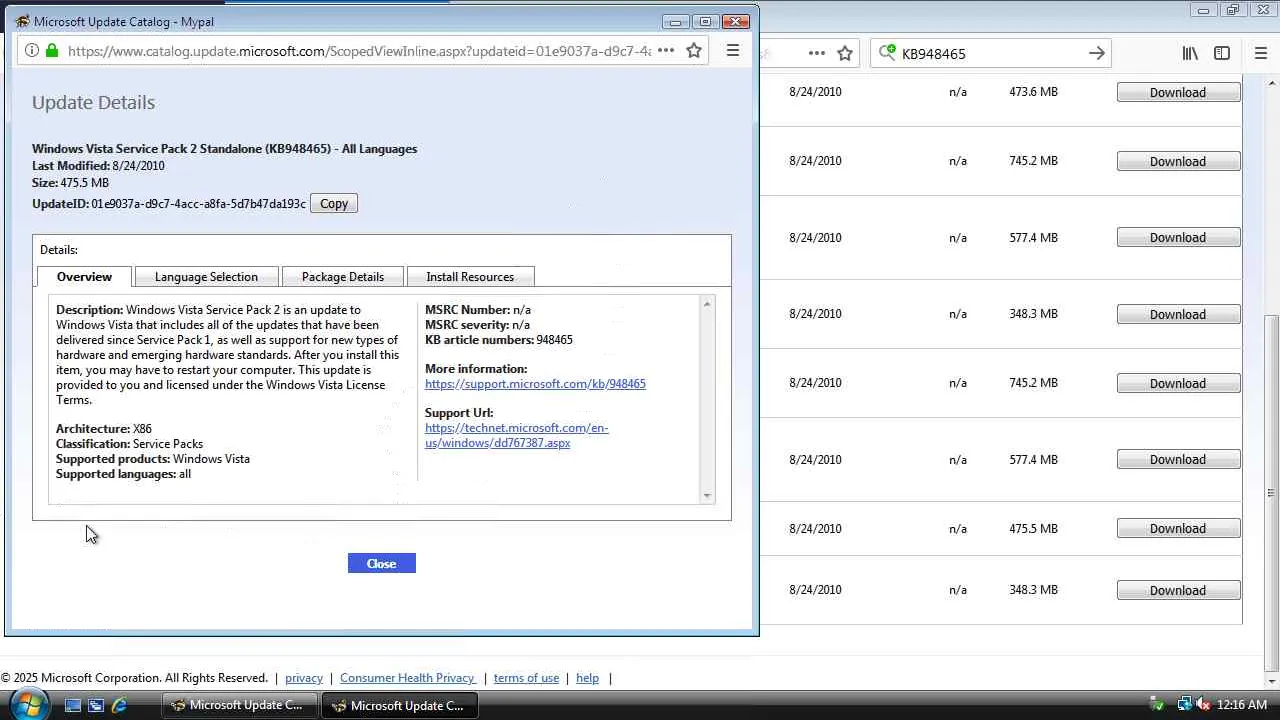Click the muted volume icon in the tray
The height and width of the screenshot is (720, 1280).
(1203, 705)
